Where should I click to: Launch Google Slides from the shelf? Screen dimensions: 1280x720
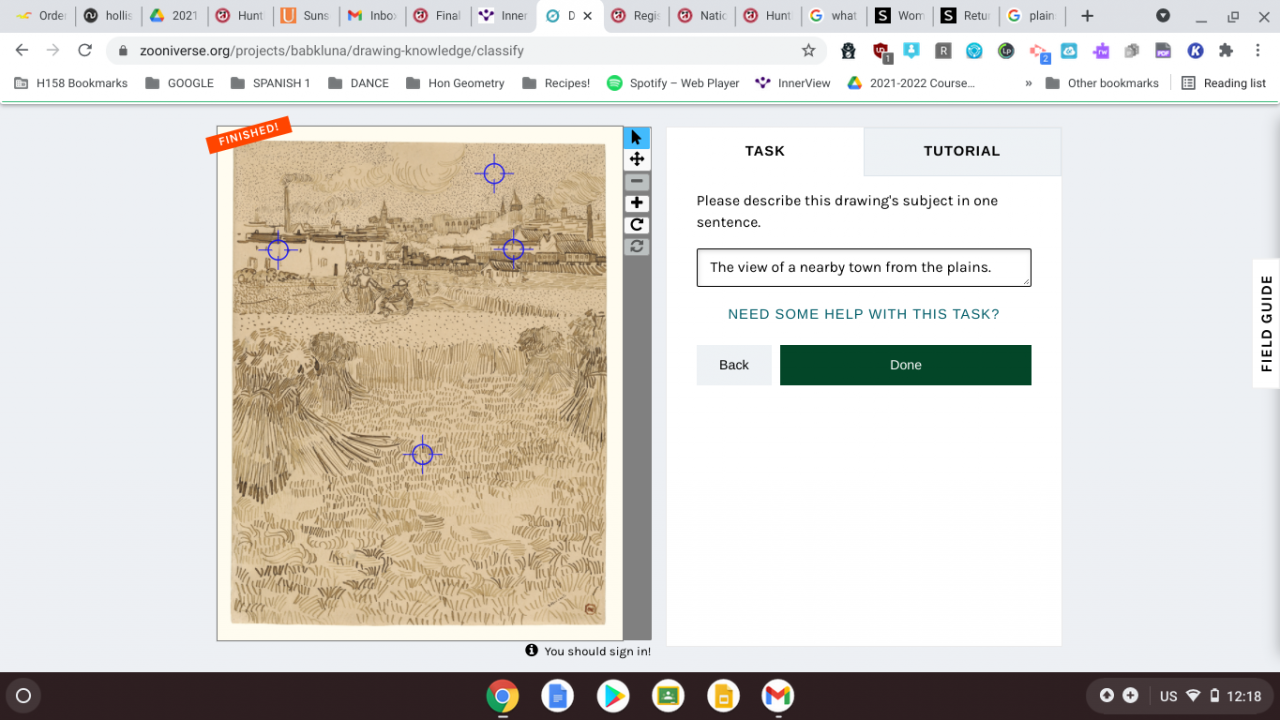[722, 696]
